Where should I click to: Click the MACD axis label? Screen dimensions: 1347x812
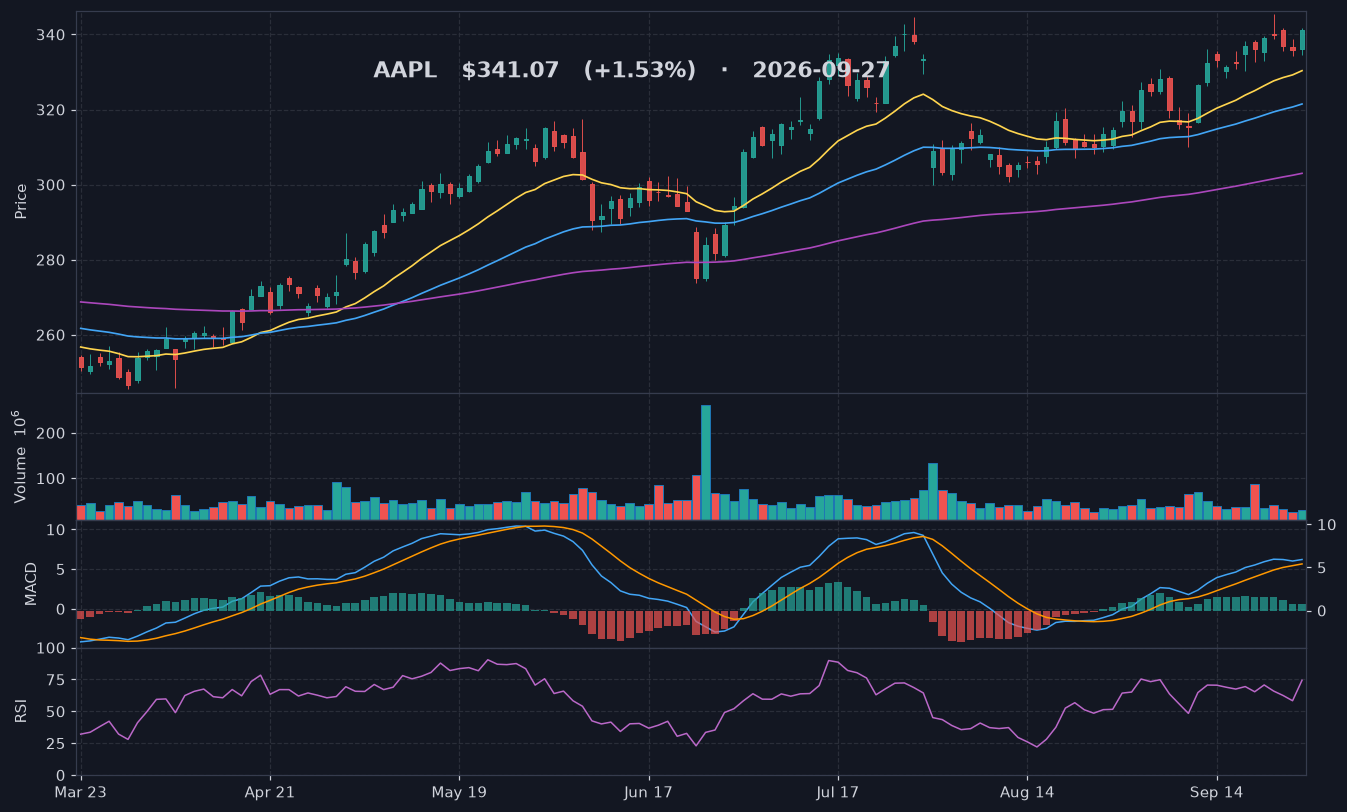coord(31,583)
